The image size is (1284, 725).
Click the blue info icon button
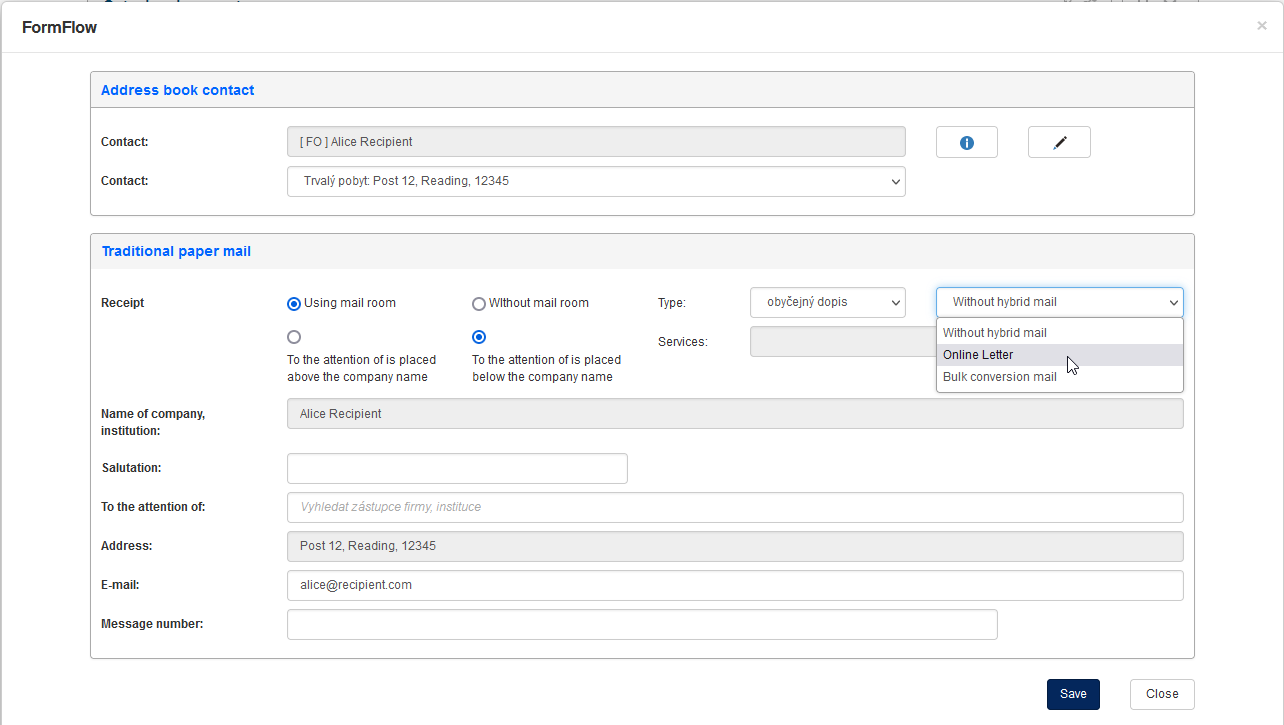coord(966,143)
